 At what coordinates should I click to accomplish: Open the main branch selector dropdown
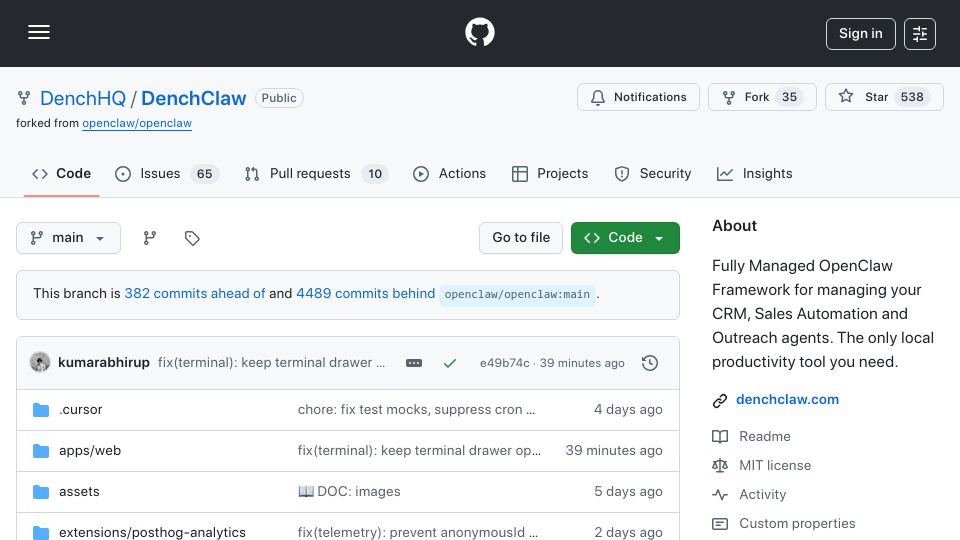[68, 238]
